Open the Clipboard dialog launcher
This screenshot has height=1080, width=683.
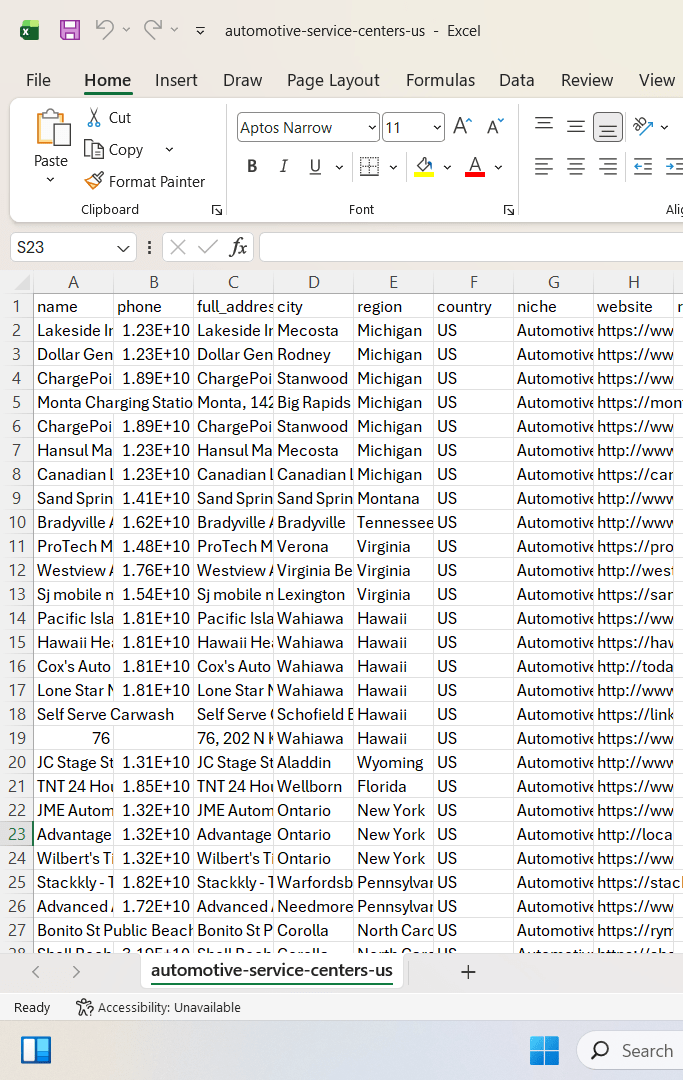217,210
